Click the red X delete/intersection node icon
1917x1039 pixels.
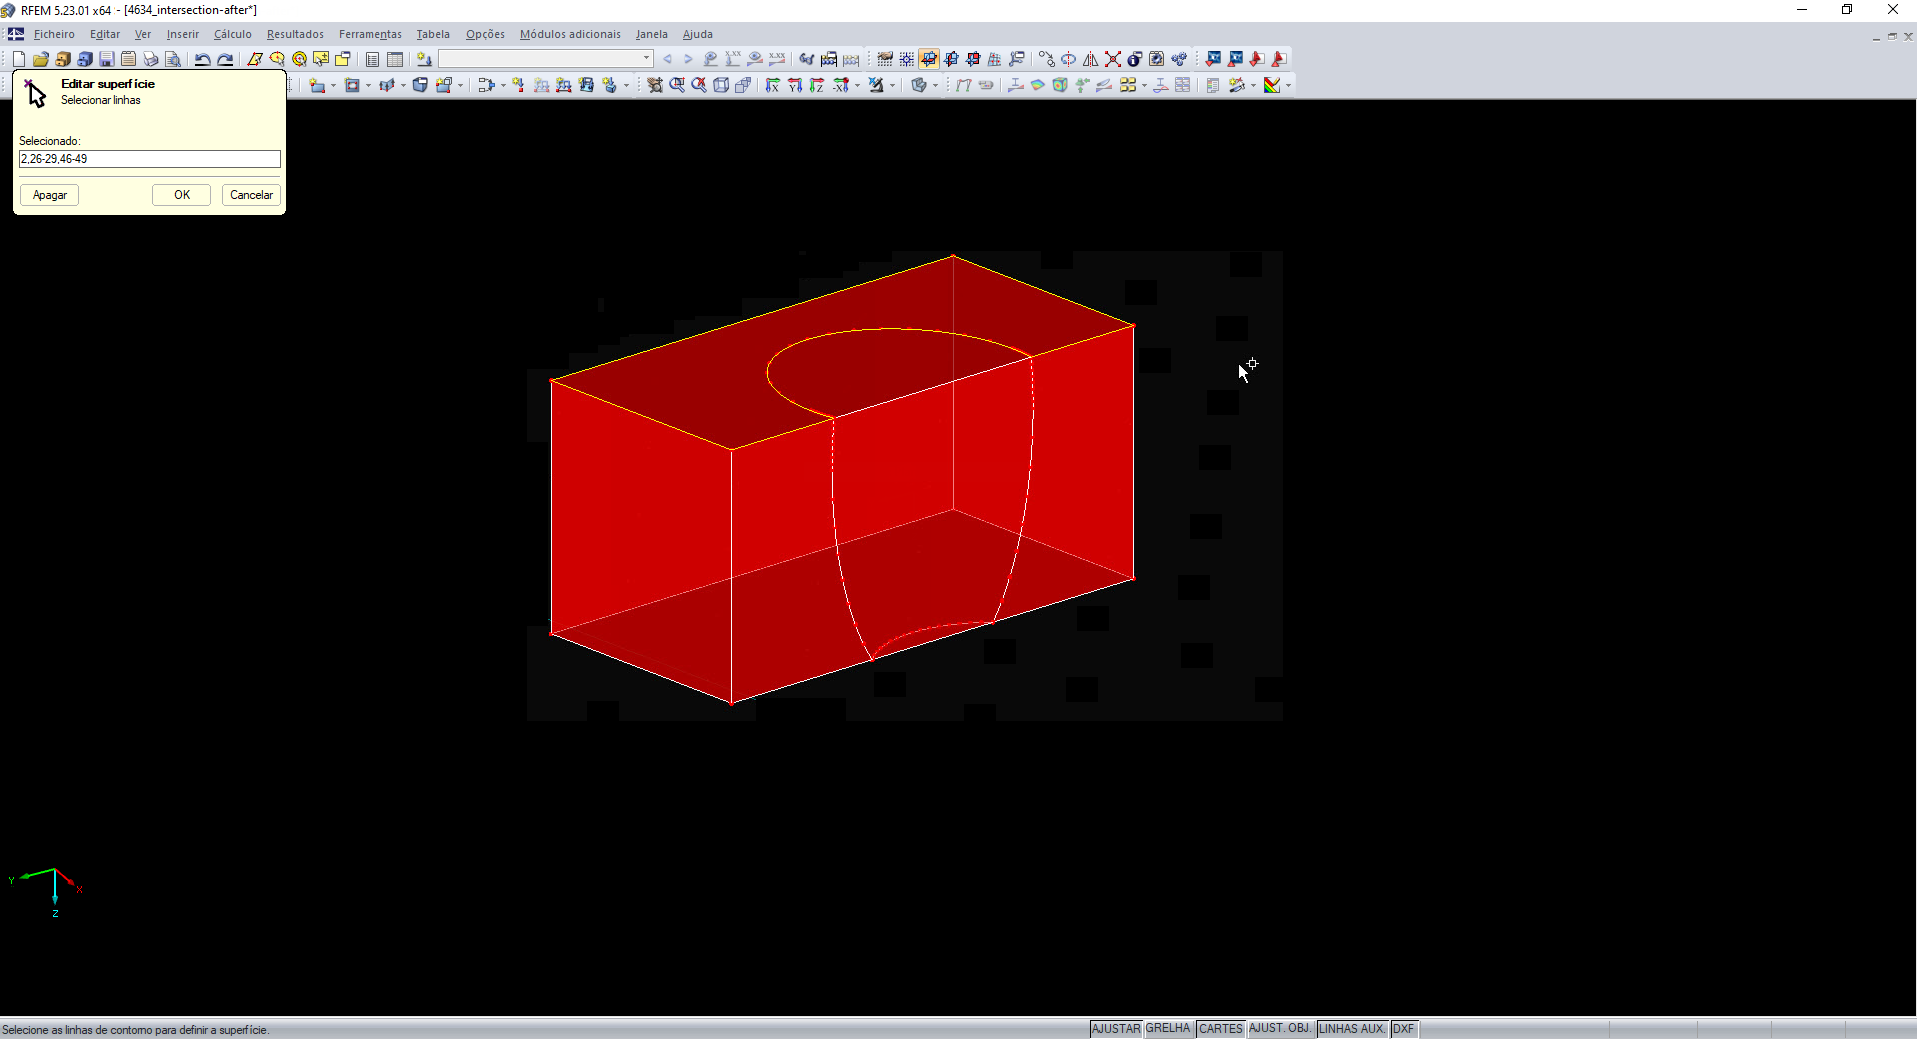tap(1113, 59)
